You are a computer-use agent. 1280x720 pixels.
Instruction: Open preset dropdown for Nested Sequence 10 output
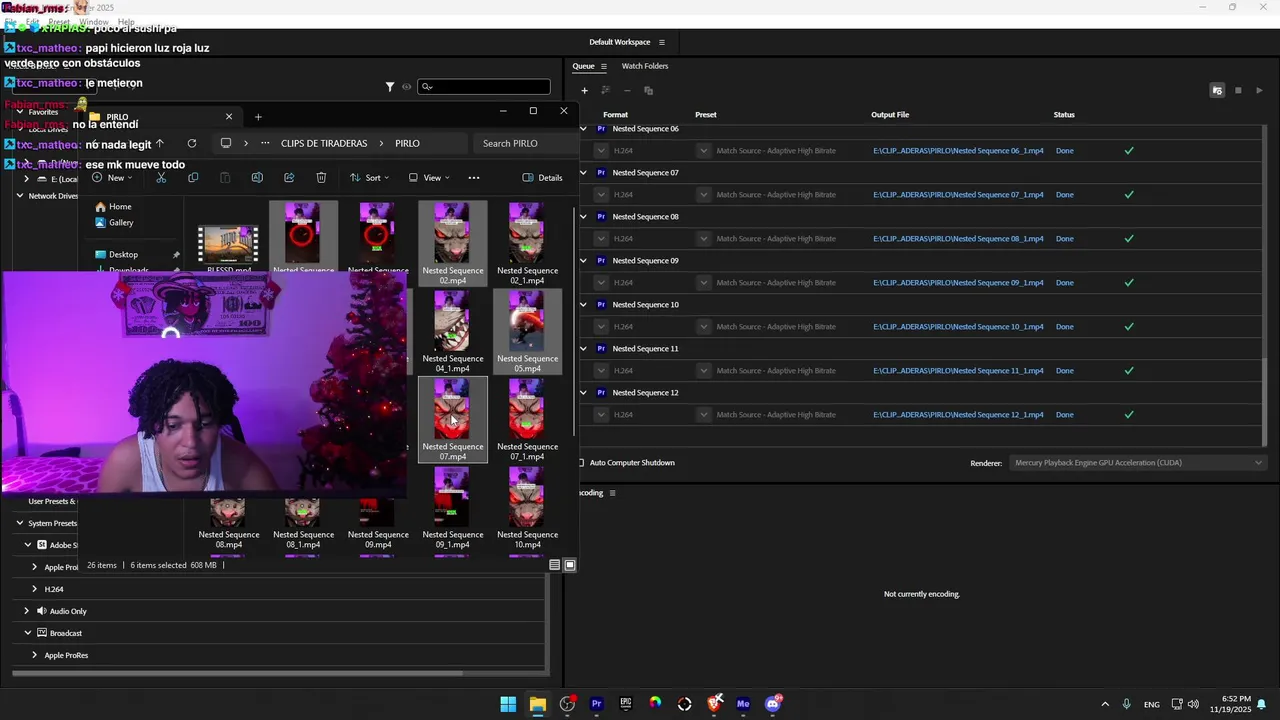coord(704,327)
